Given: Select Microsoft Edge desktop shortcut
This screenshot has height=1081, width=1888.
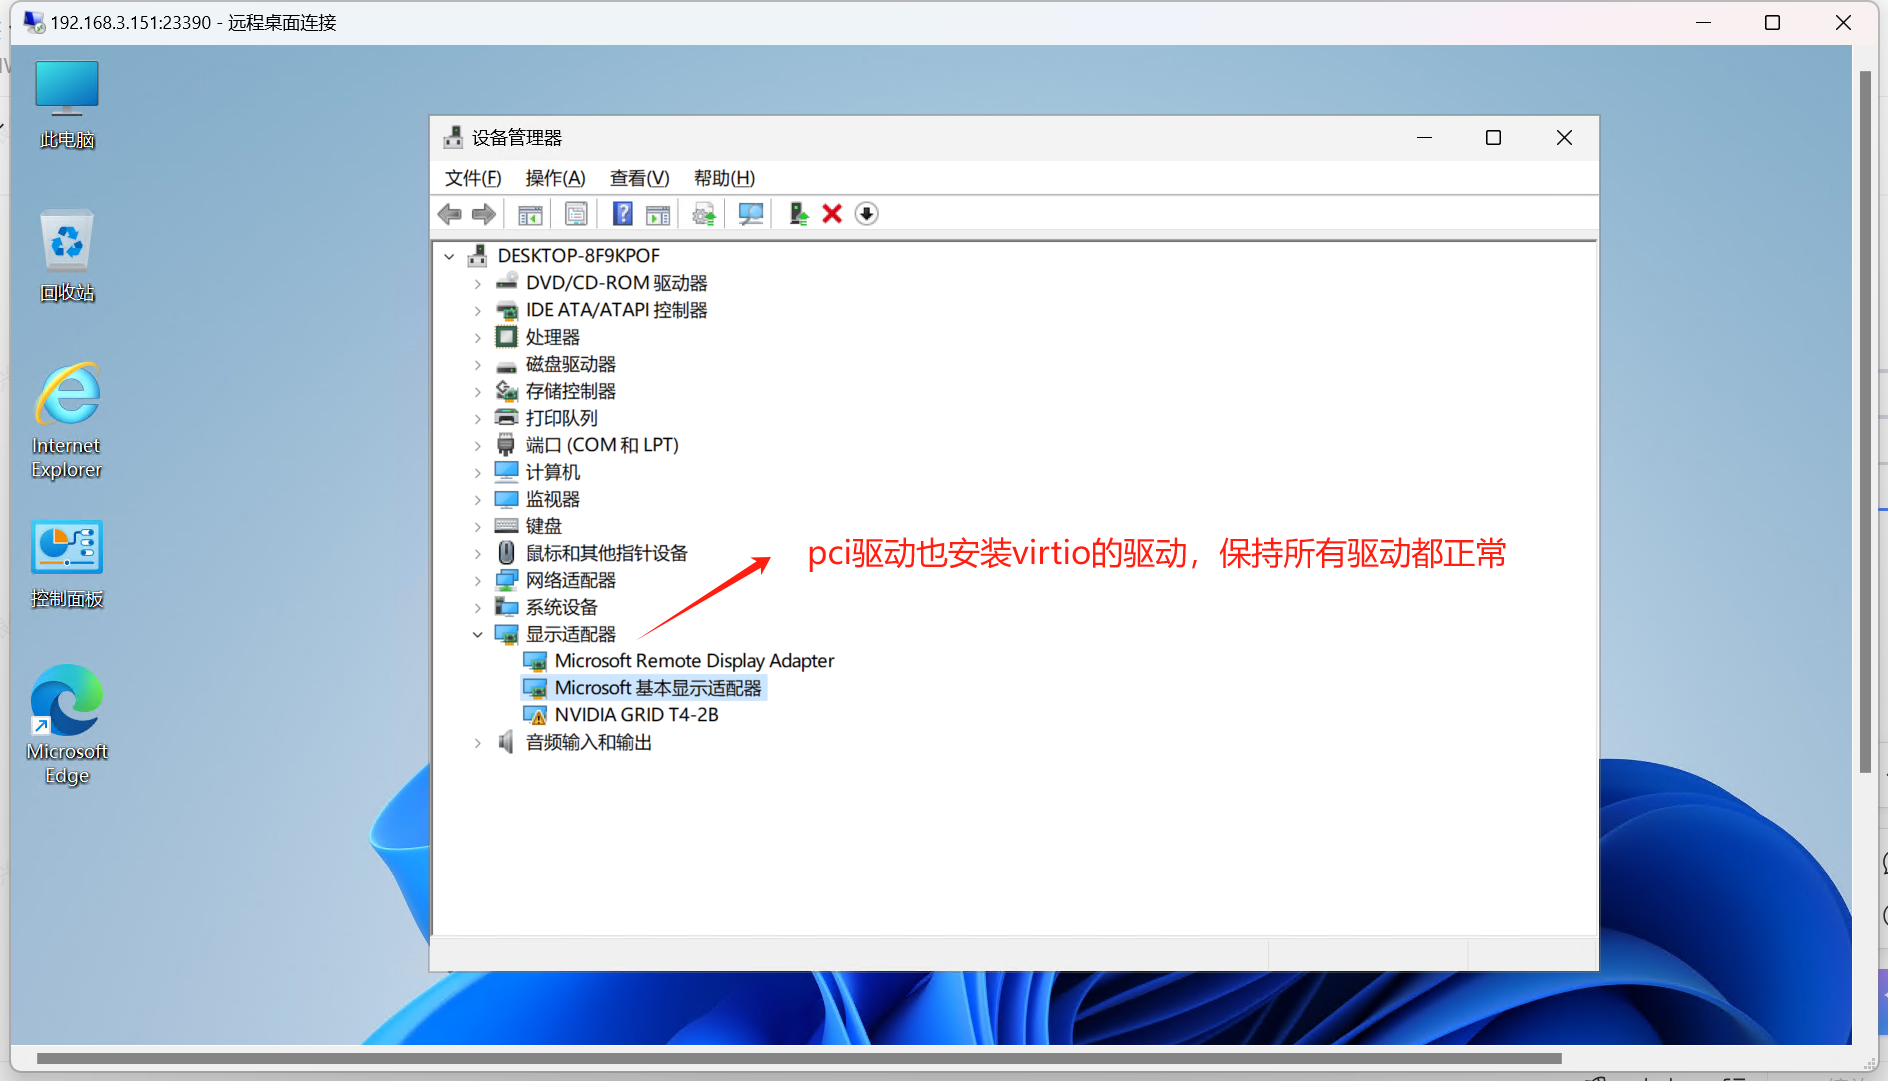Looking at the screenshot, I should coord(67,725).
